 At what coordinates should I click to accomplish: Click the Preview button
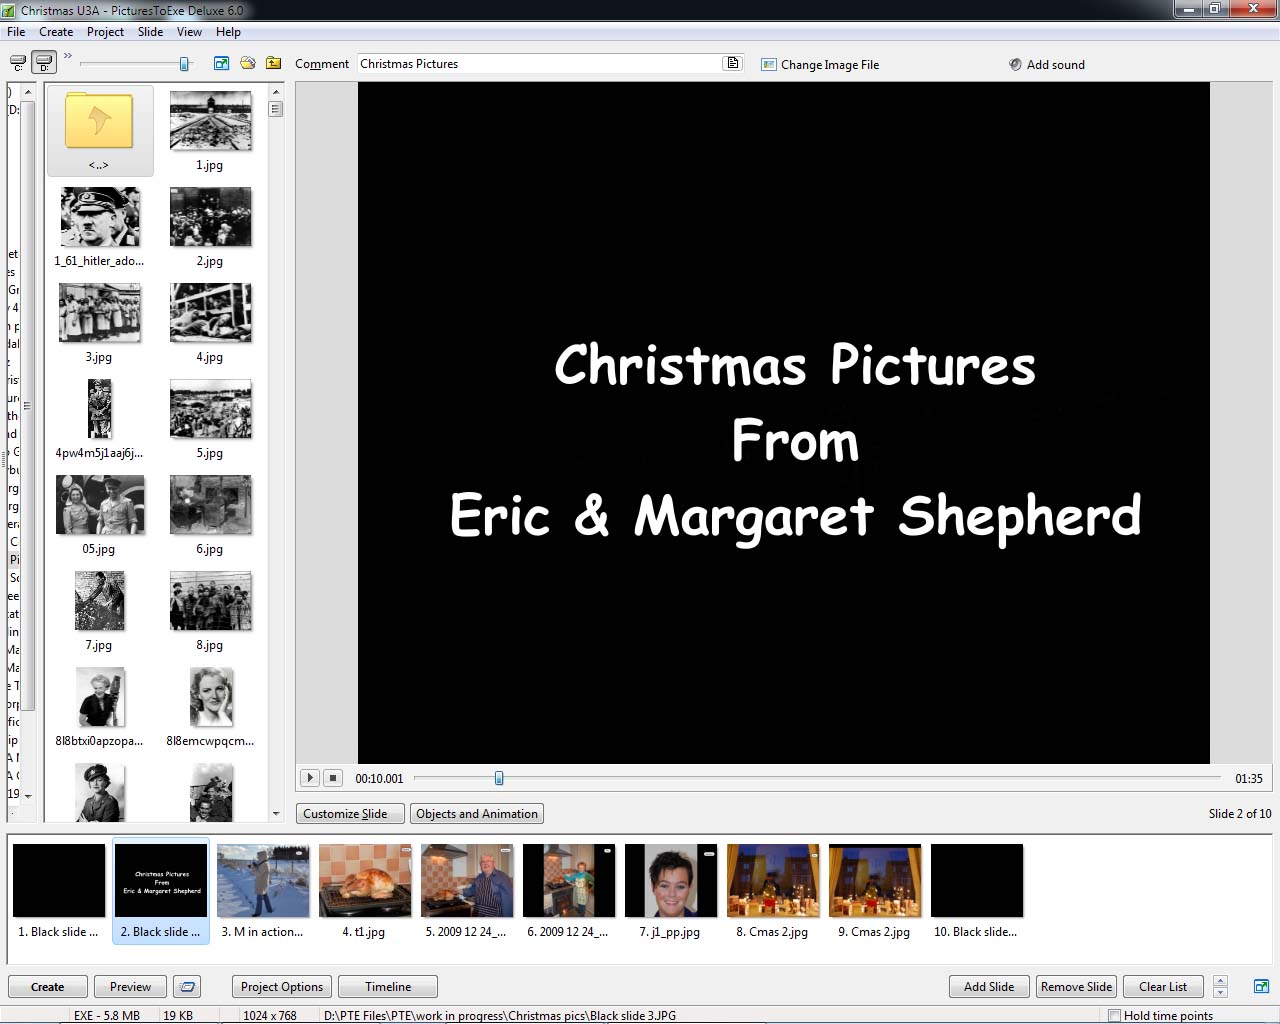(130, 986)
